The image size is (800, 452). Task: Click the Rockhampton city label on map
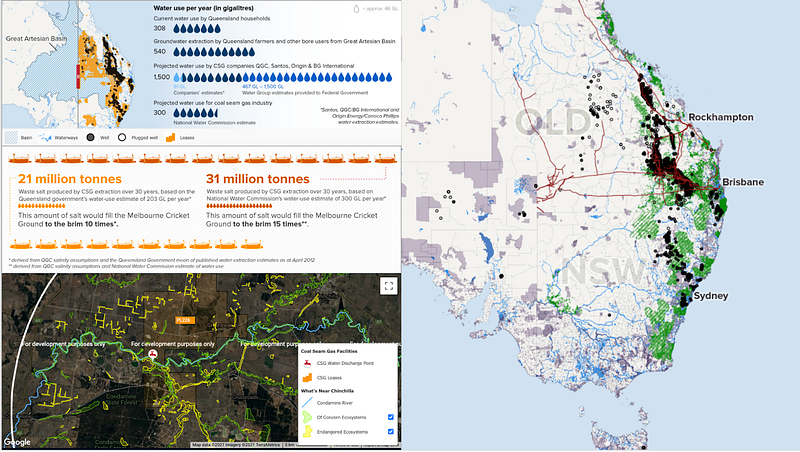click(x=720, y=117)
